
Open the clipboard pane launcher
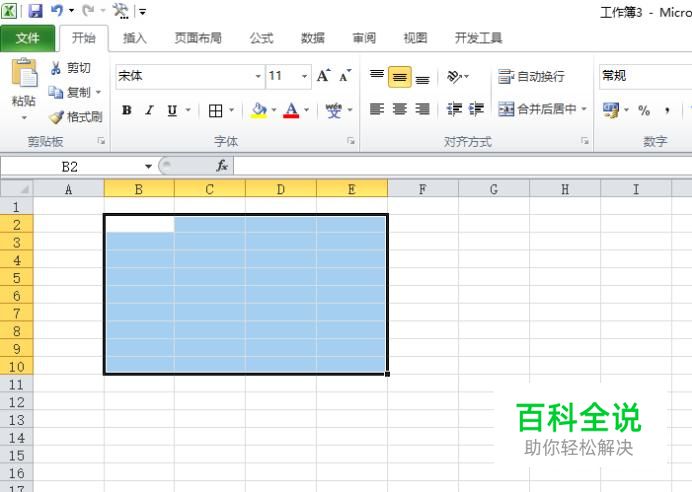click(101, 141)
